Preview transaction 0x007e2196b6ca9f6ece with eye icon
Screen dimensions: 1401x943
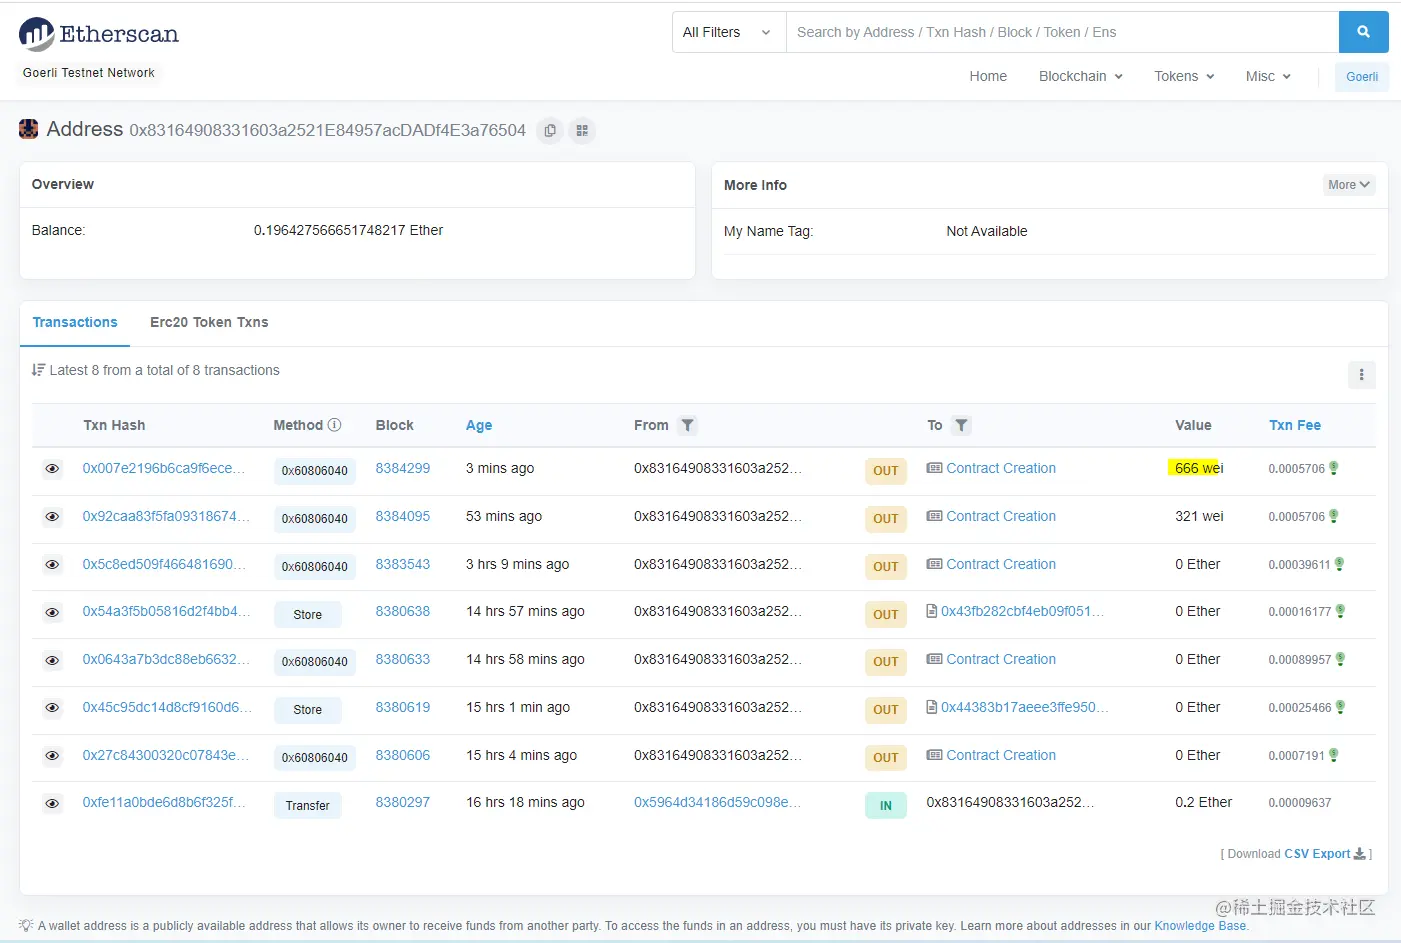click(x=52, y=469)
